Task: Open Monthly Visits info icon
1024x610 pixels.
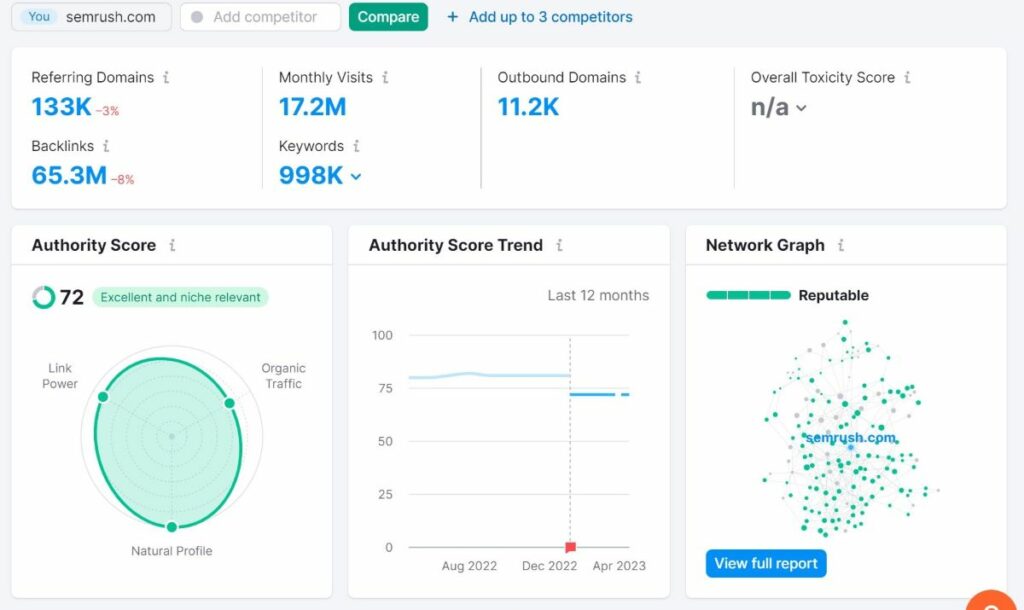Action: 385,77
